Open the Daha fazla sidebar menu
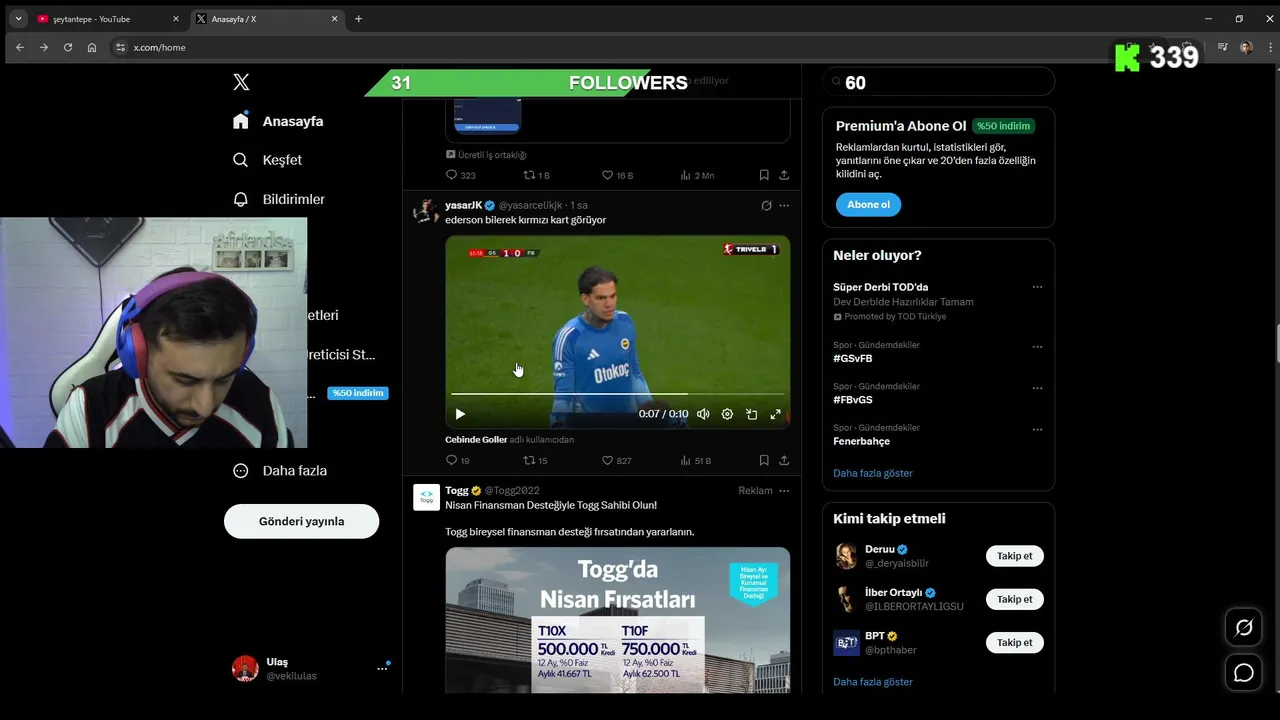The height and width of the screenshot is (720, 1280). (x=279, y=470)
